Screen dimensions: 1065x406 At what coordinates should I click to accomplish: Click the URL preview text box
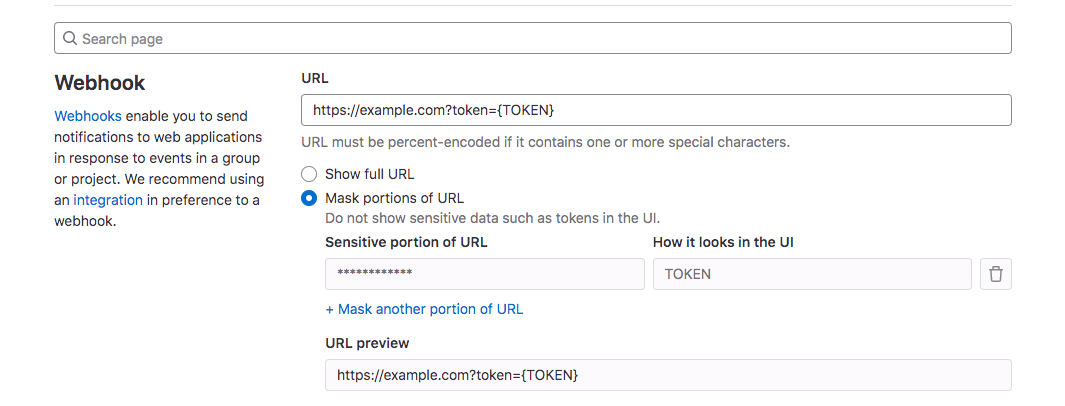[x=667, y=375]
